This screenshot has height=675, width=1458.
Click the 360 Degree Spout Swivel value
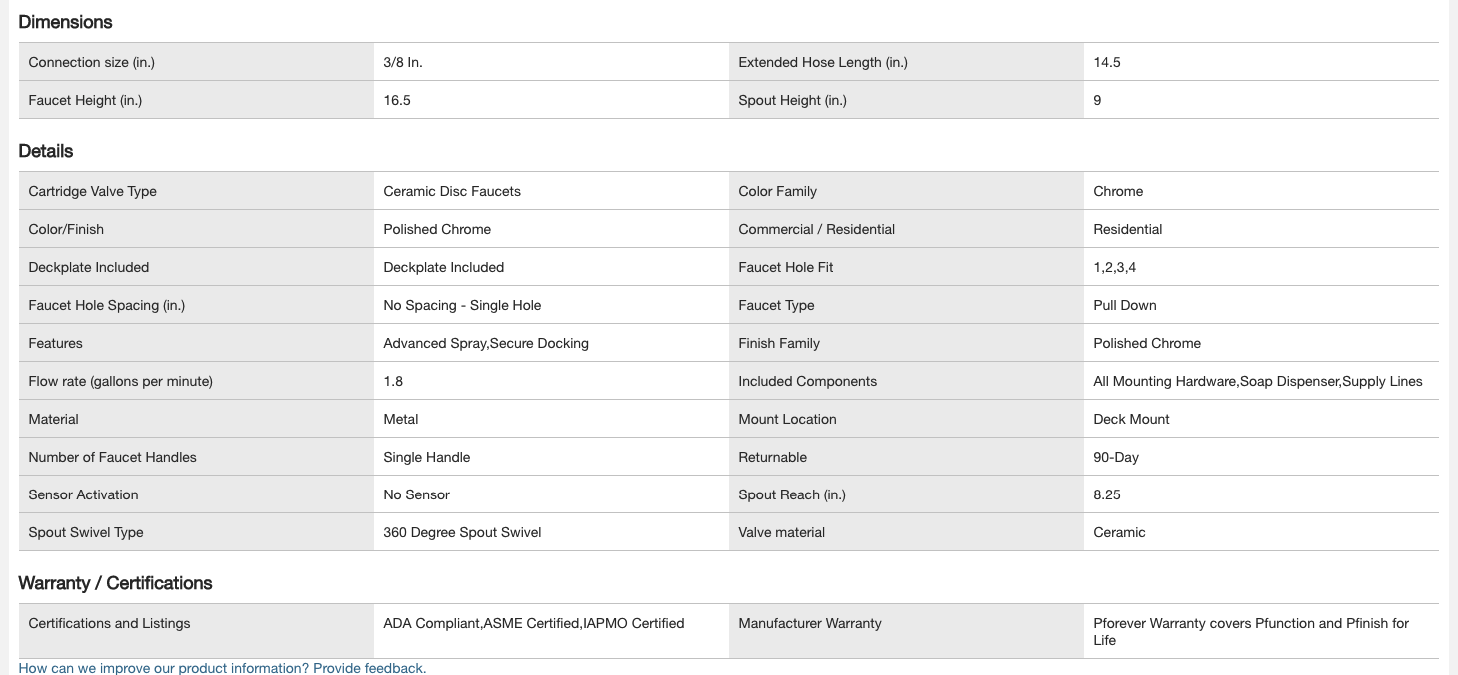(x=462, y=532)
